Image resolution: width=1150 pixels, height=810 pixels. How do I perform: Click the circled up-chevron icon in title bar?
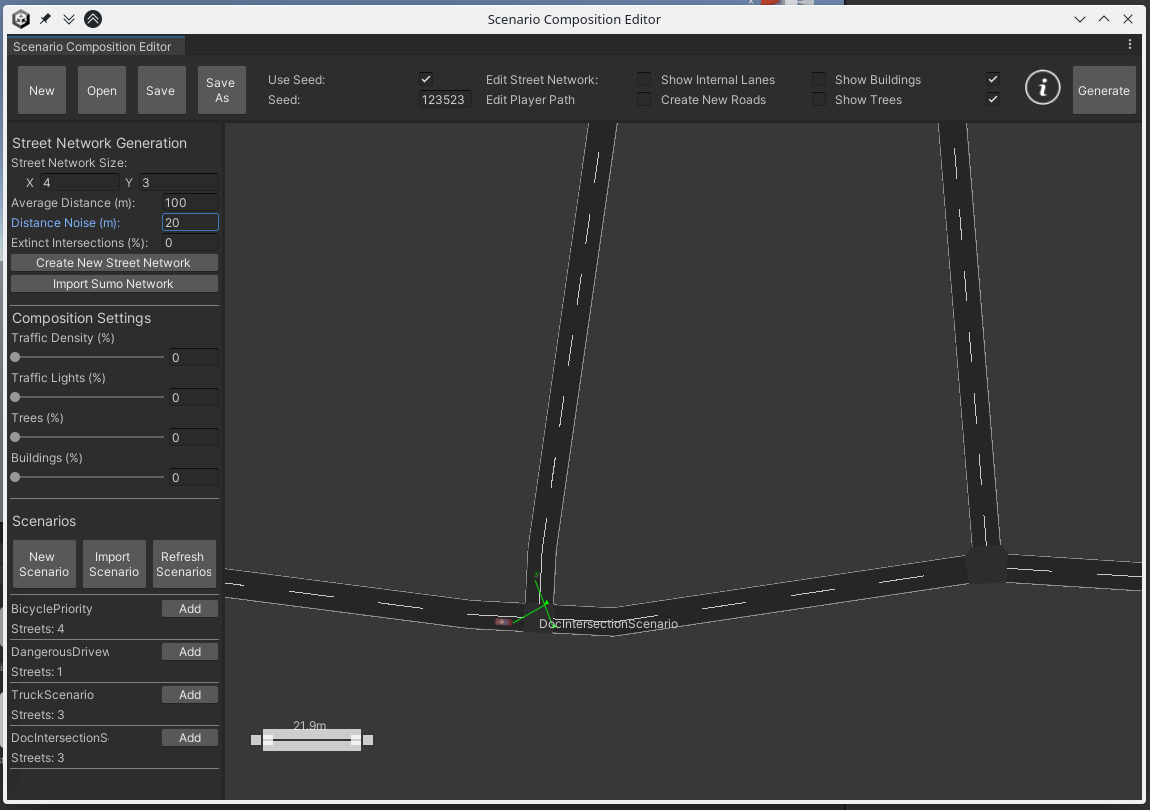click(93, 19)
